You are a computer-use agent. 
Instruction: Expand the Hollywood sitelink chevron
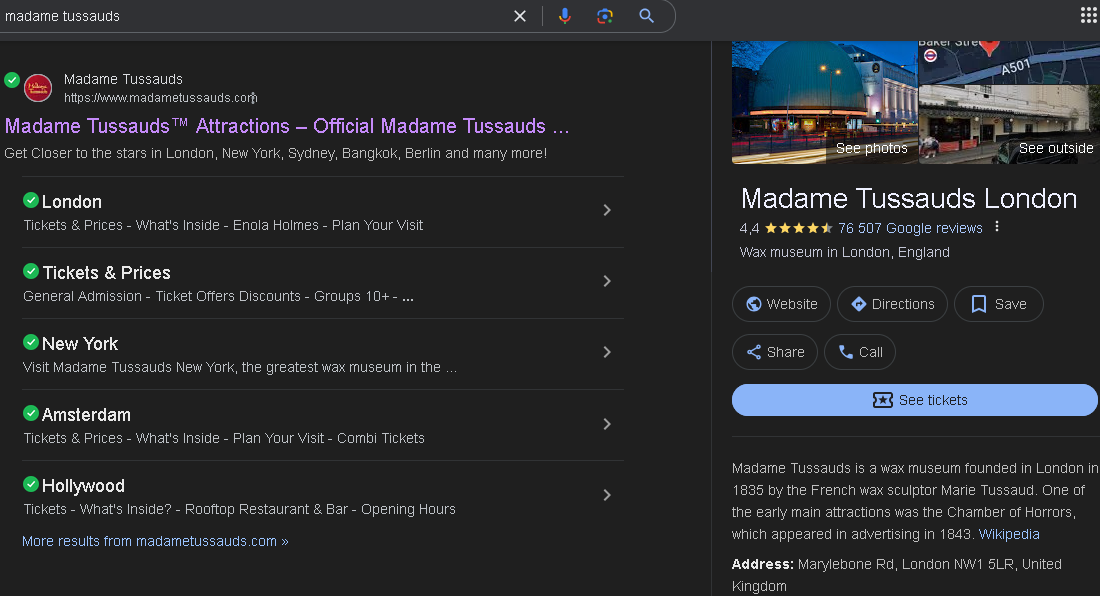607,495
